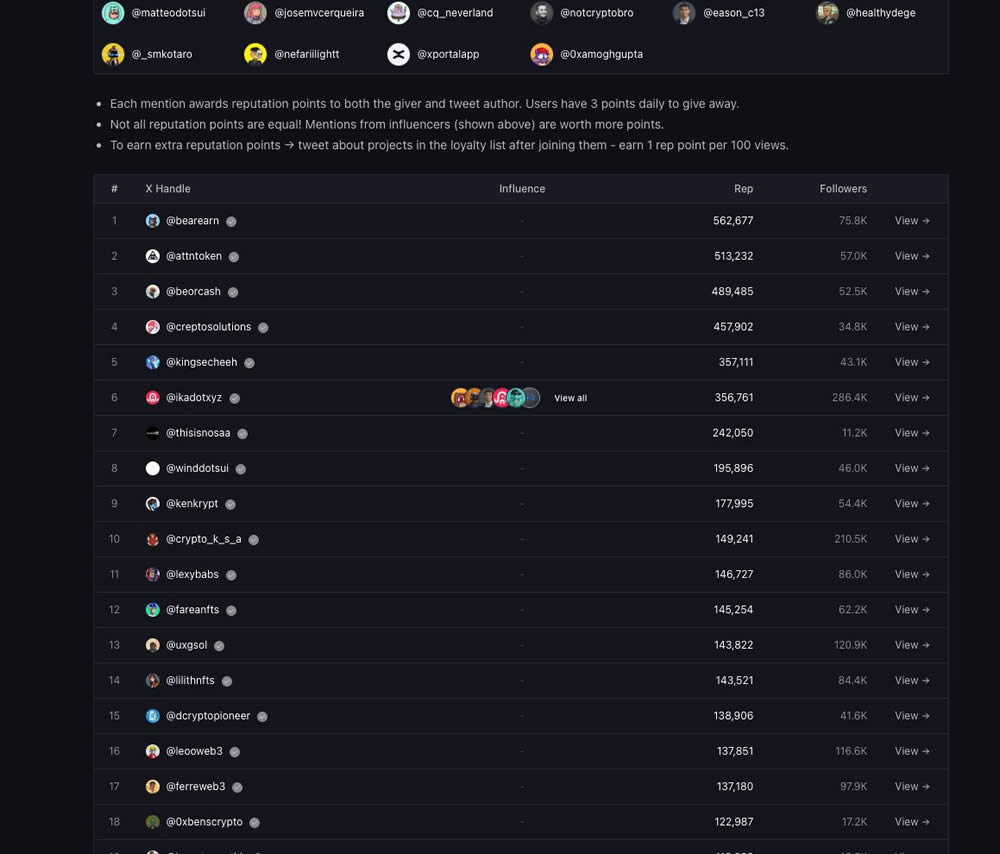The height and width of the screenshot is (854, 1000).
Task: Sort by the Rep column header
Action: click(x=743, y=189)
